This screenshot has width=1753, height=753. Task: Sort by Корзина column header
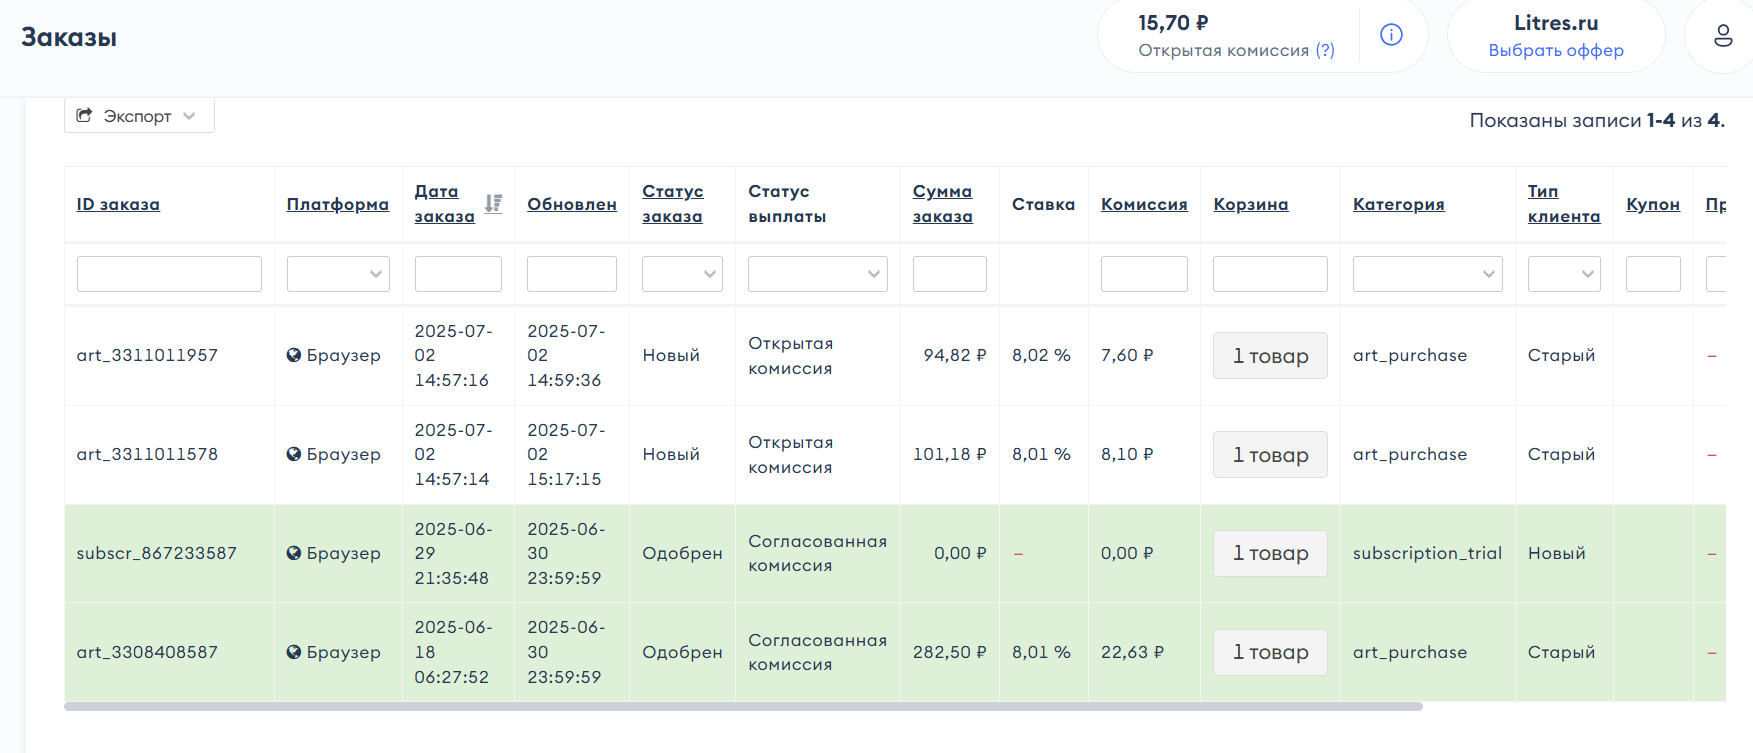pyautogui.click(x=1251, y=204)
